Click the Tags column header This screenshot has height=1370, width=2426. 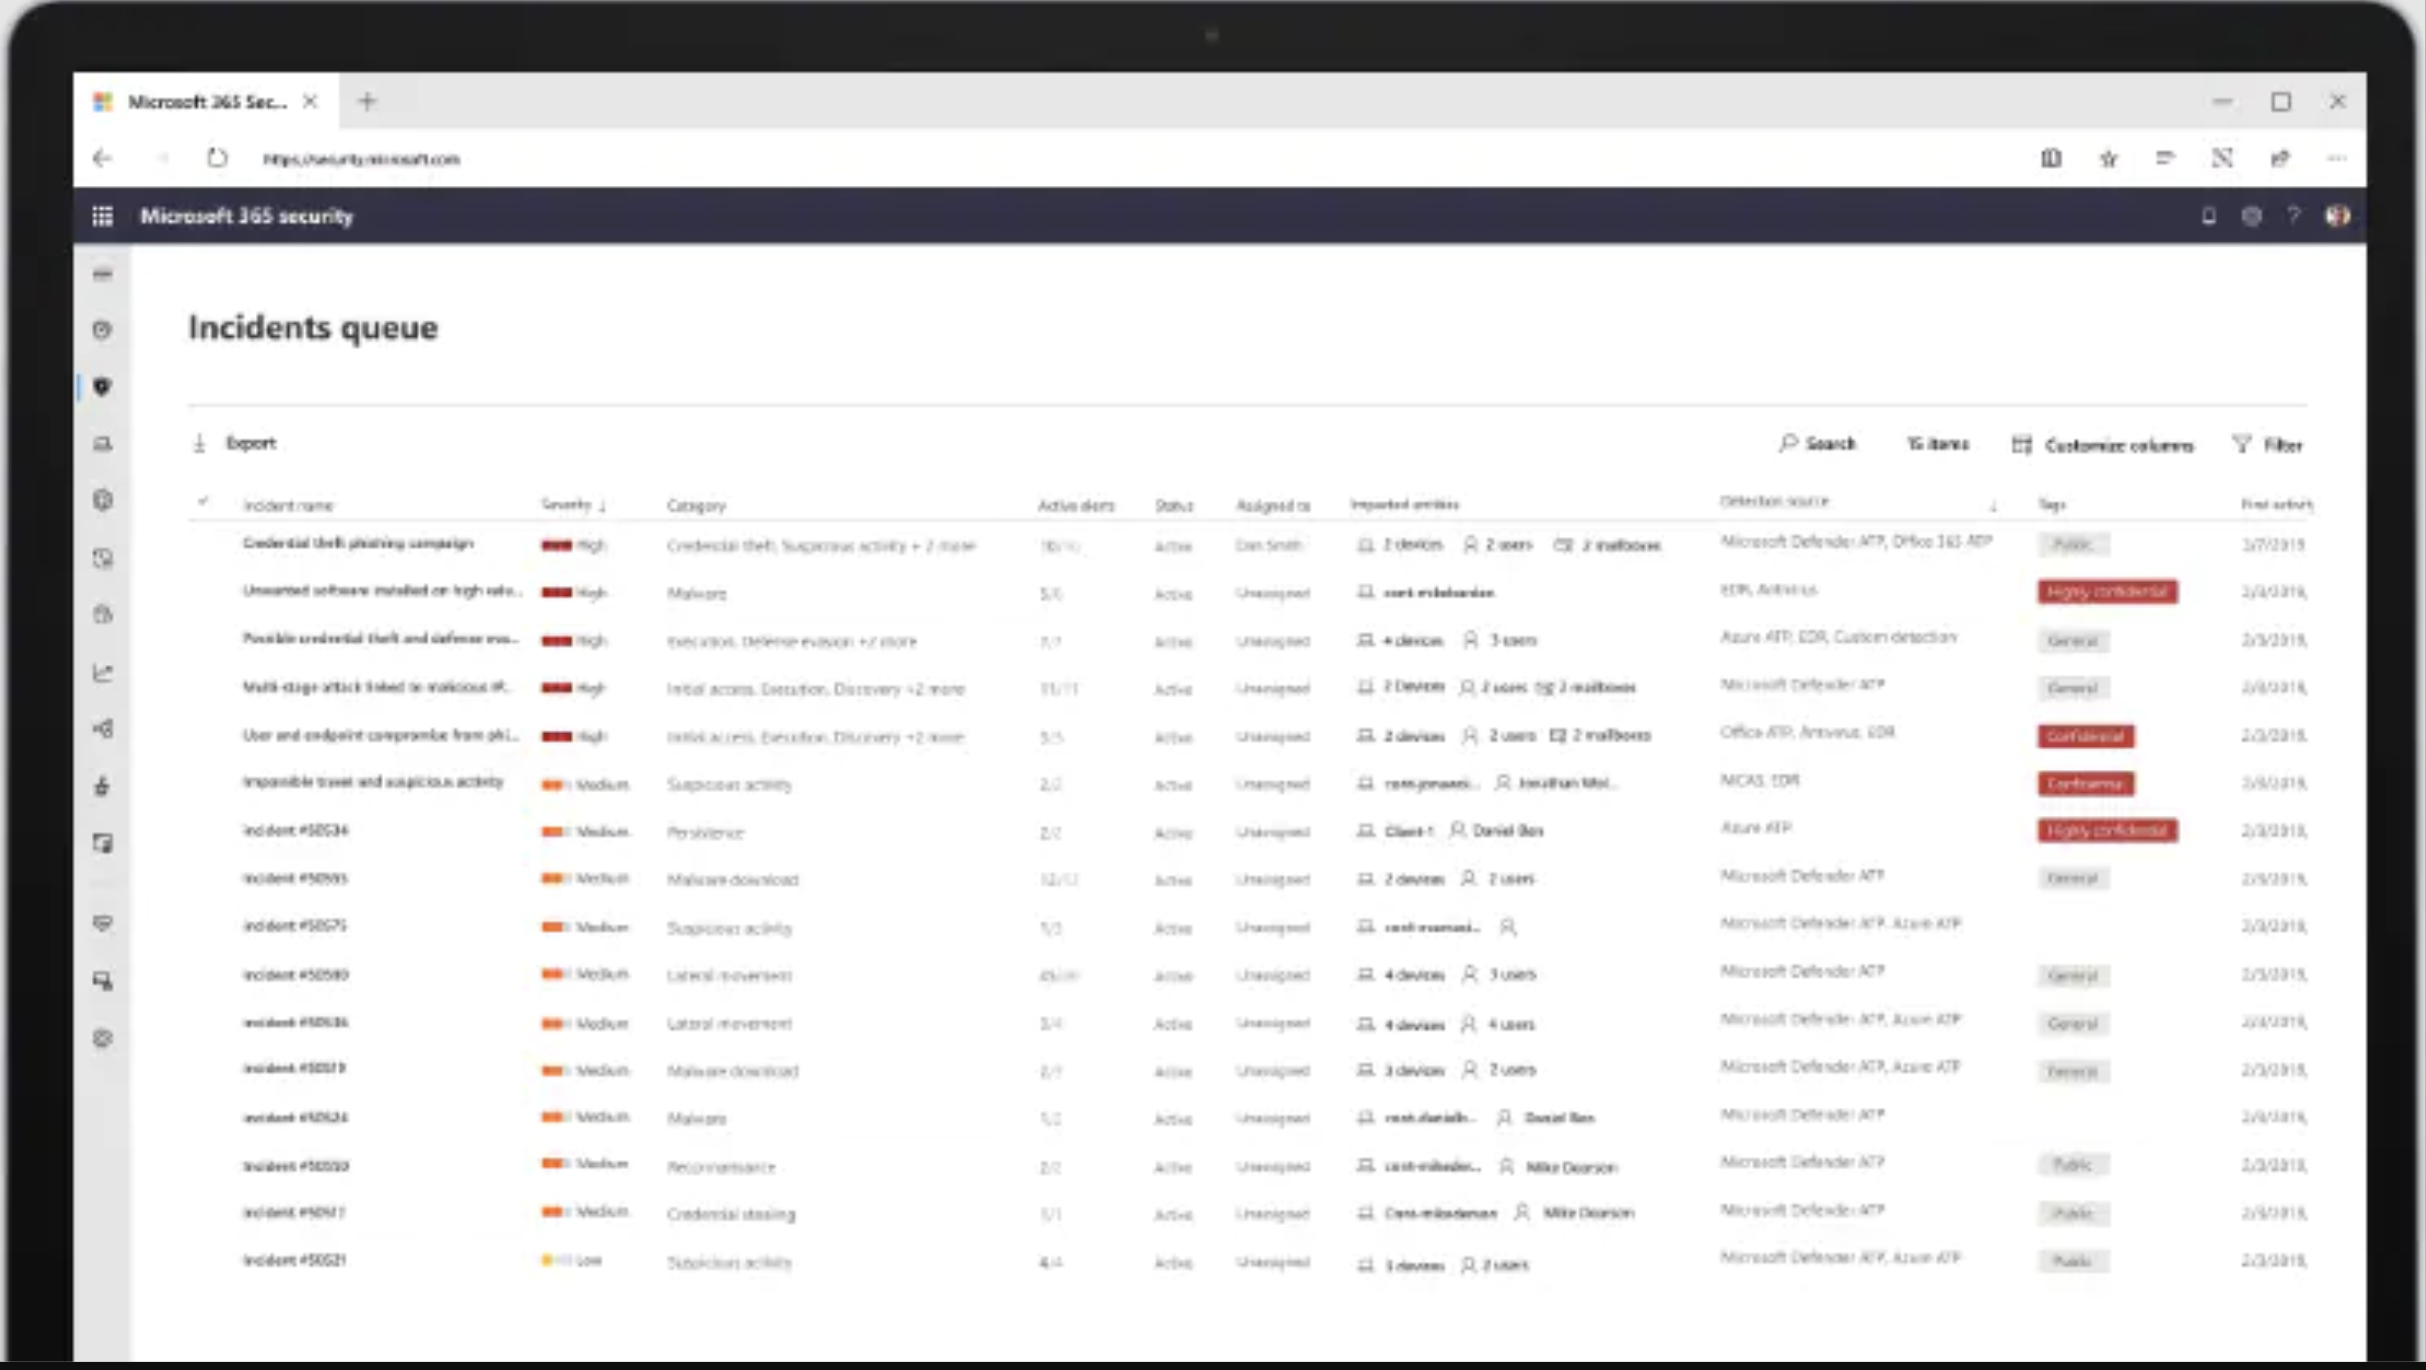(2052, 505)
